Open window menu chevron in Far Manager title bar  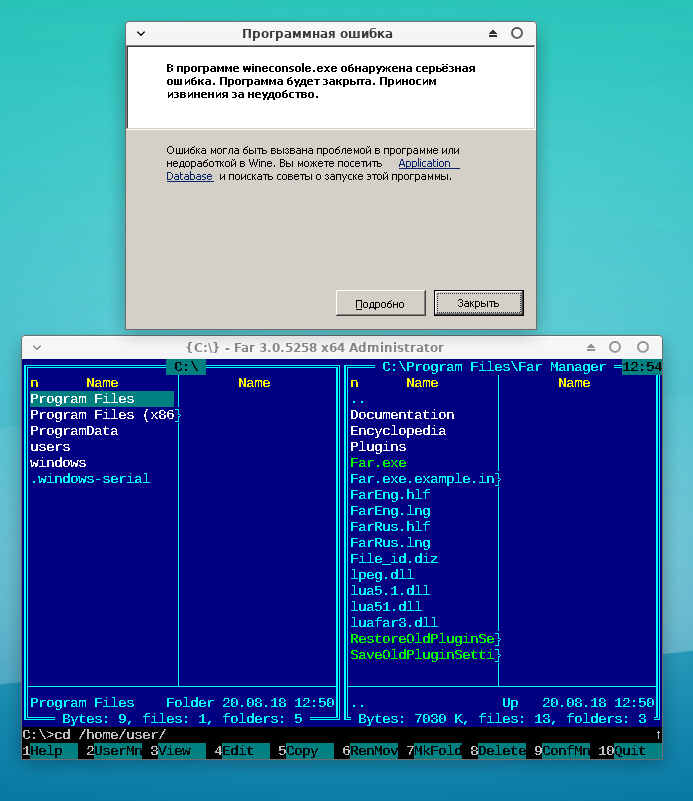tap(37, 347)
